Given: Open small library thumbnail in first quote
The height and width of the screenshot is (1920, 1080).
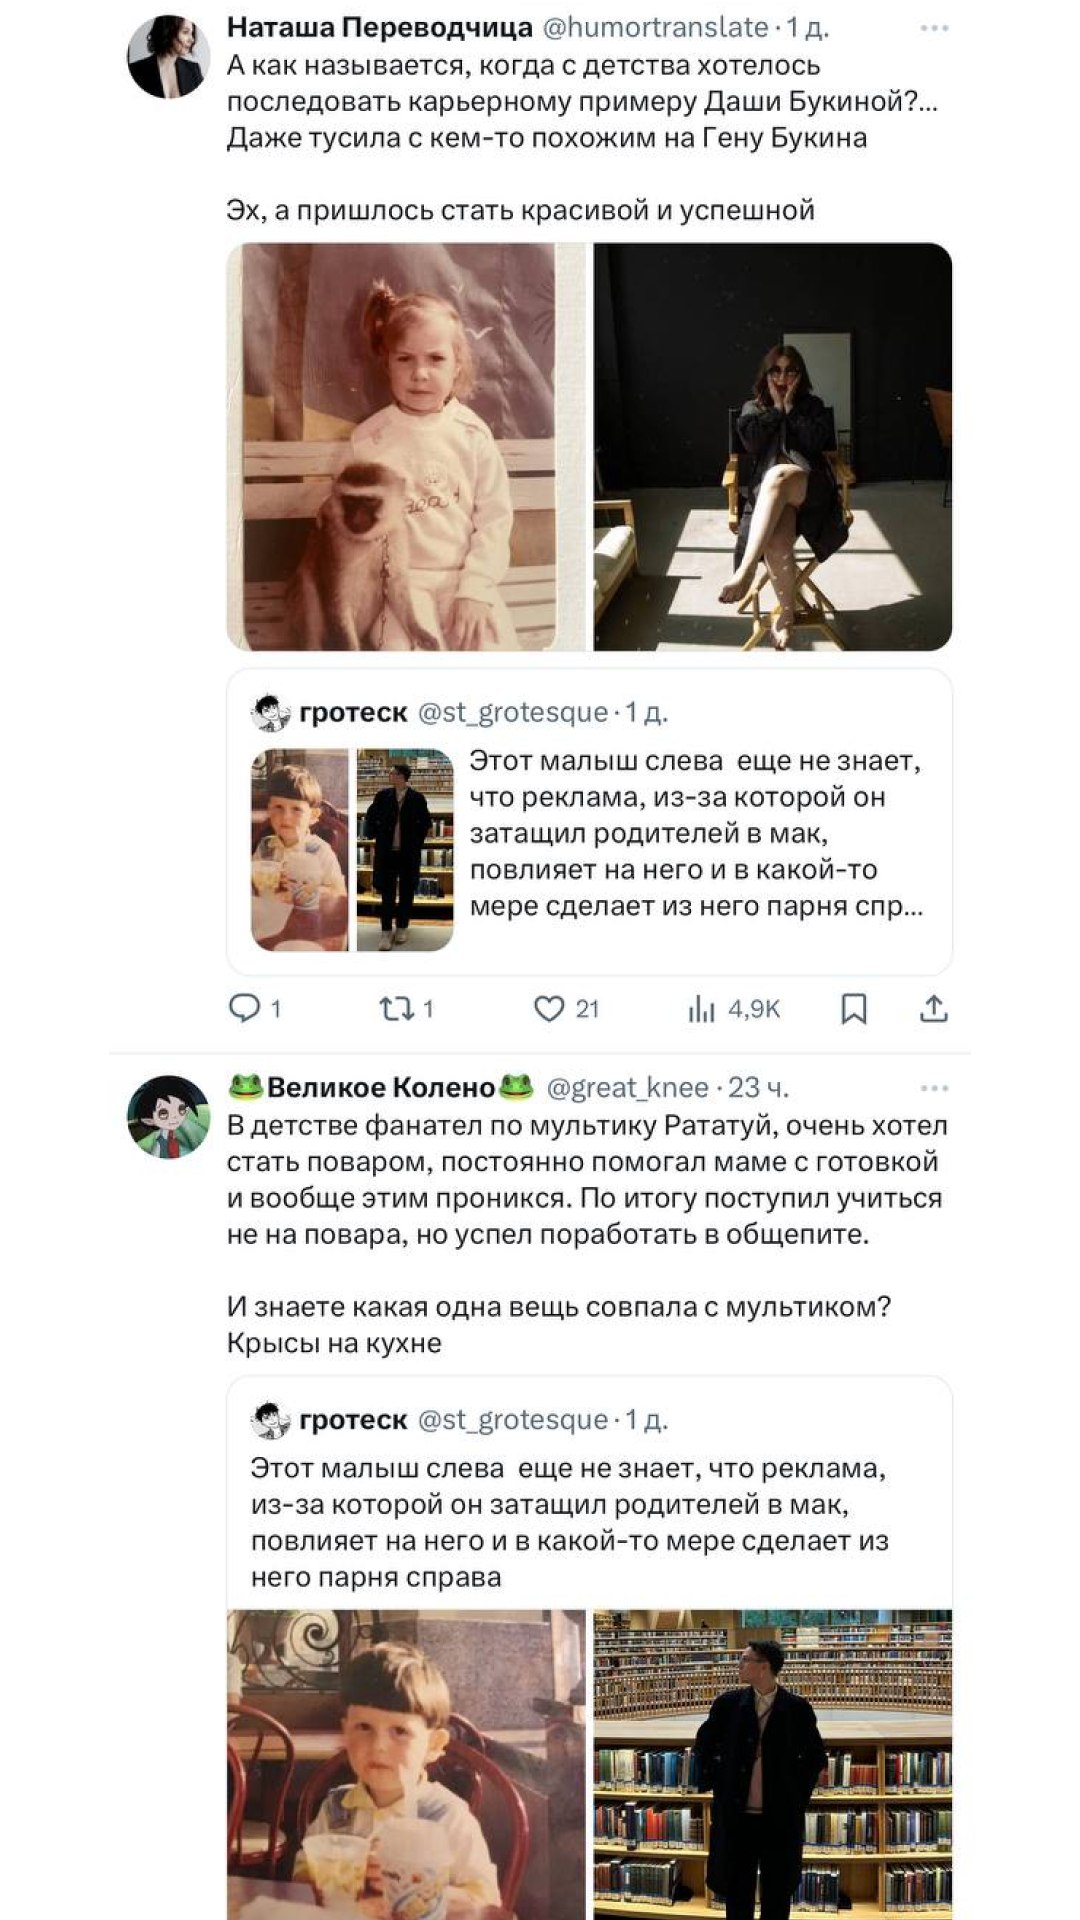Looking at the screenshot, I should point(405,850).
